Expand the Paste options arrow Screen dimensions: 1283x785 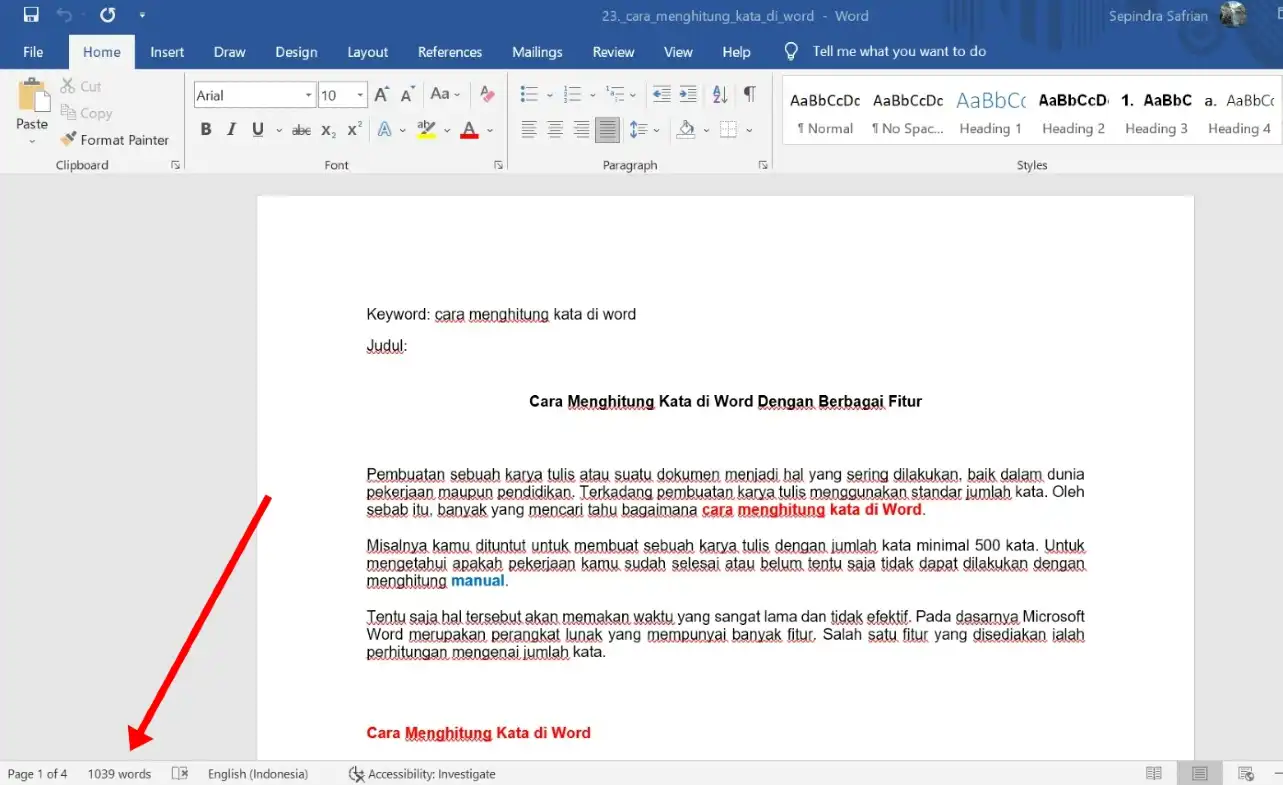(x=32, y=141)
